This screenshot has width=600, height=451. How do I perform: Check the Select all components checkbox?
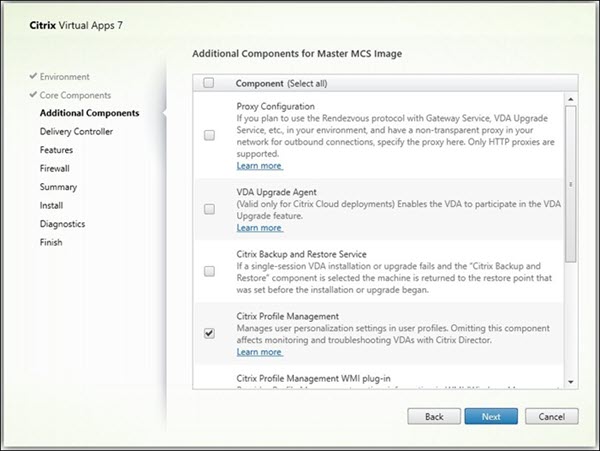click(x=208, y=84)
